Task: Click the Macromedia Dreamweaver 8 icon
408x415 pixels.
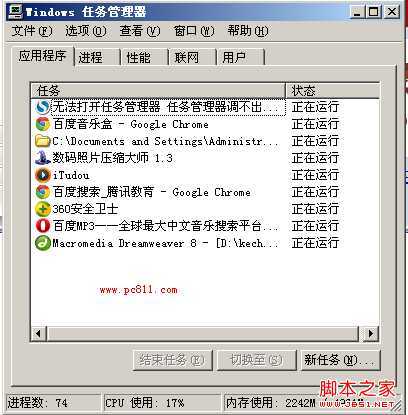Action: (x=43, y=243)
